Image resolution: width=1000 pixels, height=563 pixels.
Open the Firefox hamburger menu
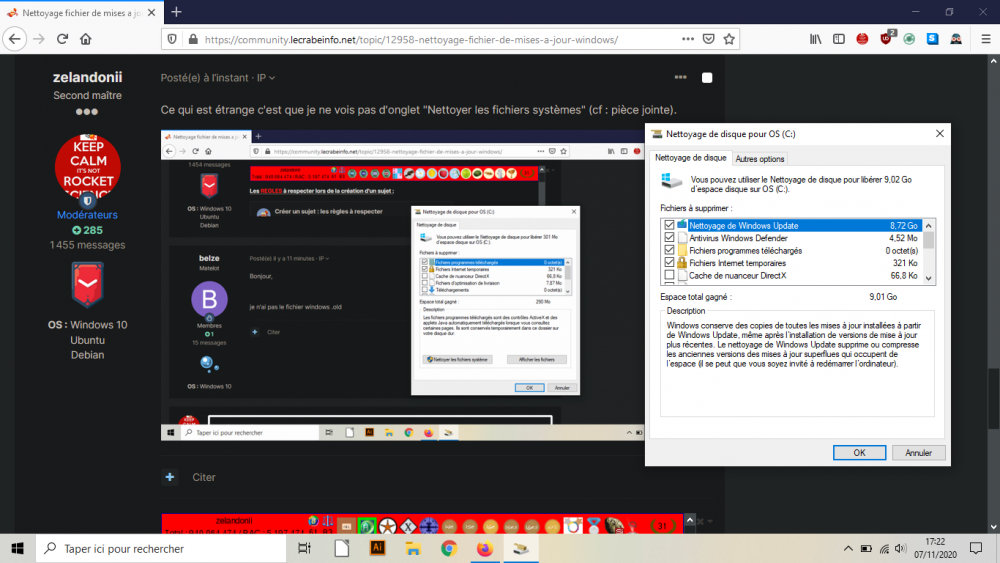pos(982,39)
